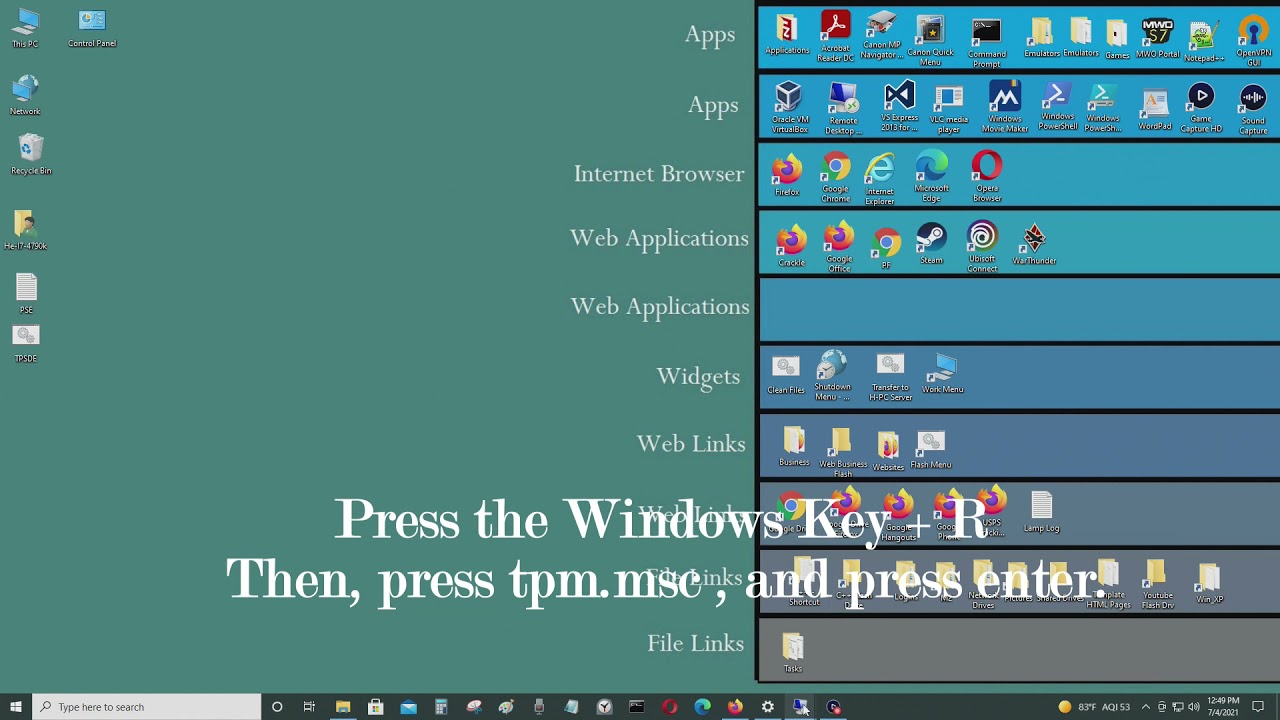Launch WarThunder shortcut

pos(1034,245)
